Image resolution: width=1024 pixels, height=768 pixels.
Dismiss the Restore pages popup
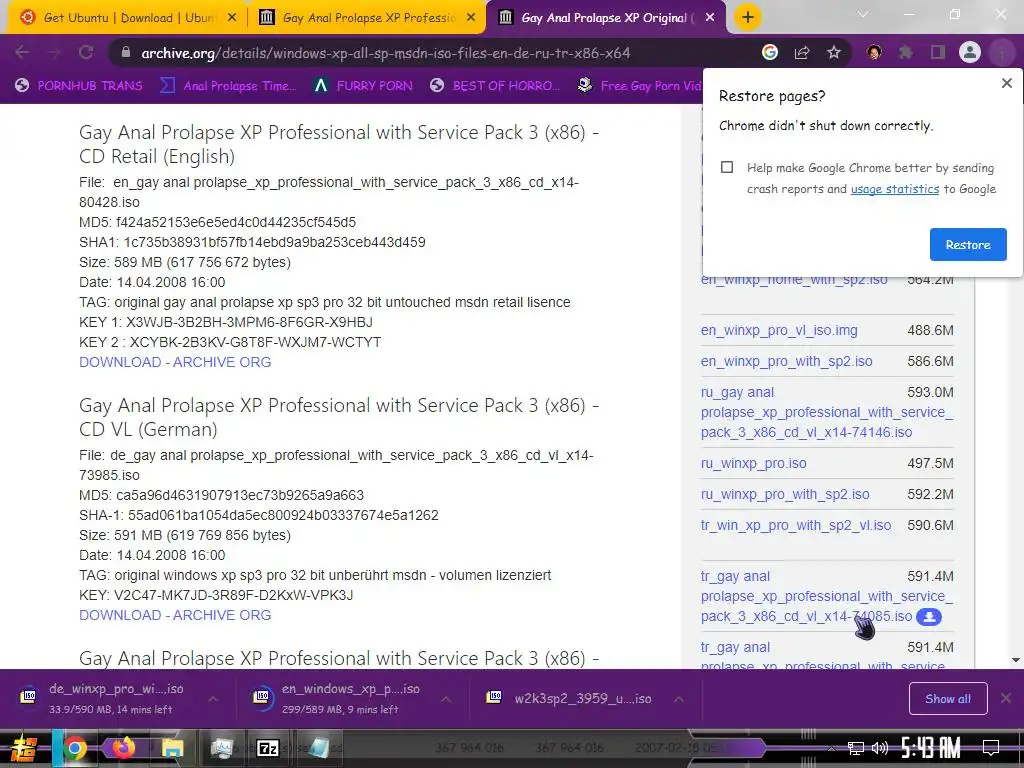pos(1006,83)
